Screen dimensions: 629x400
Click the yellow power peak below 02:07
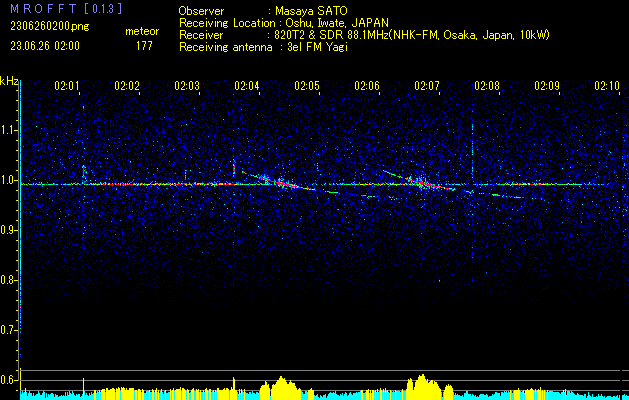(x=424, y=384)
